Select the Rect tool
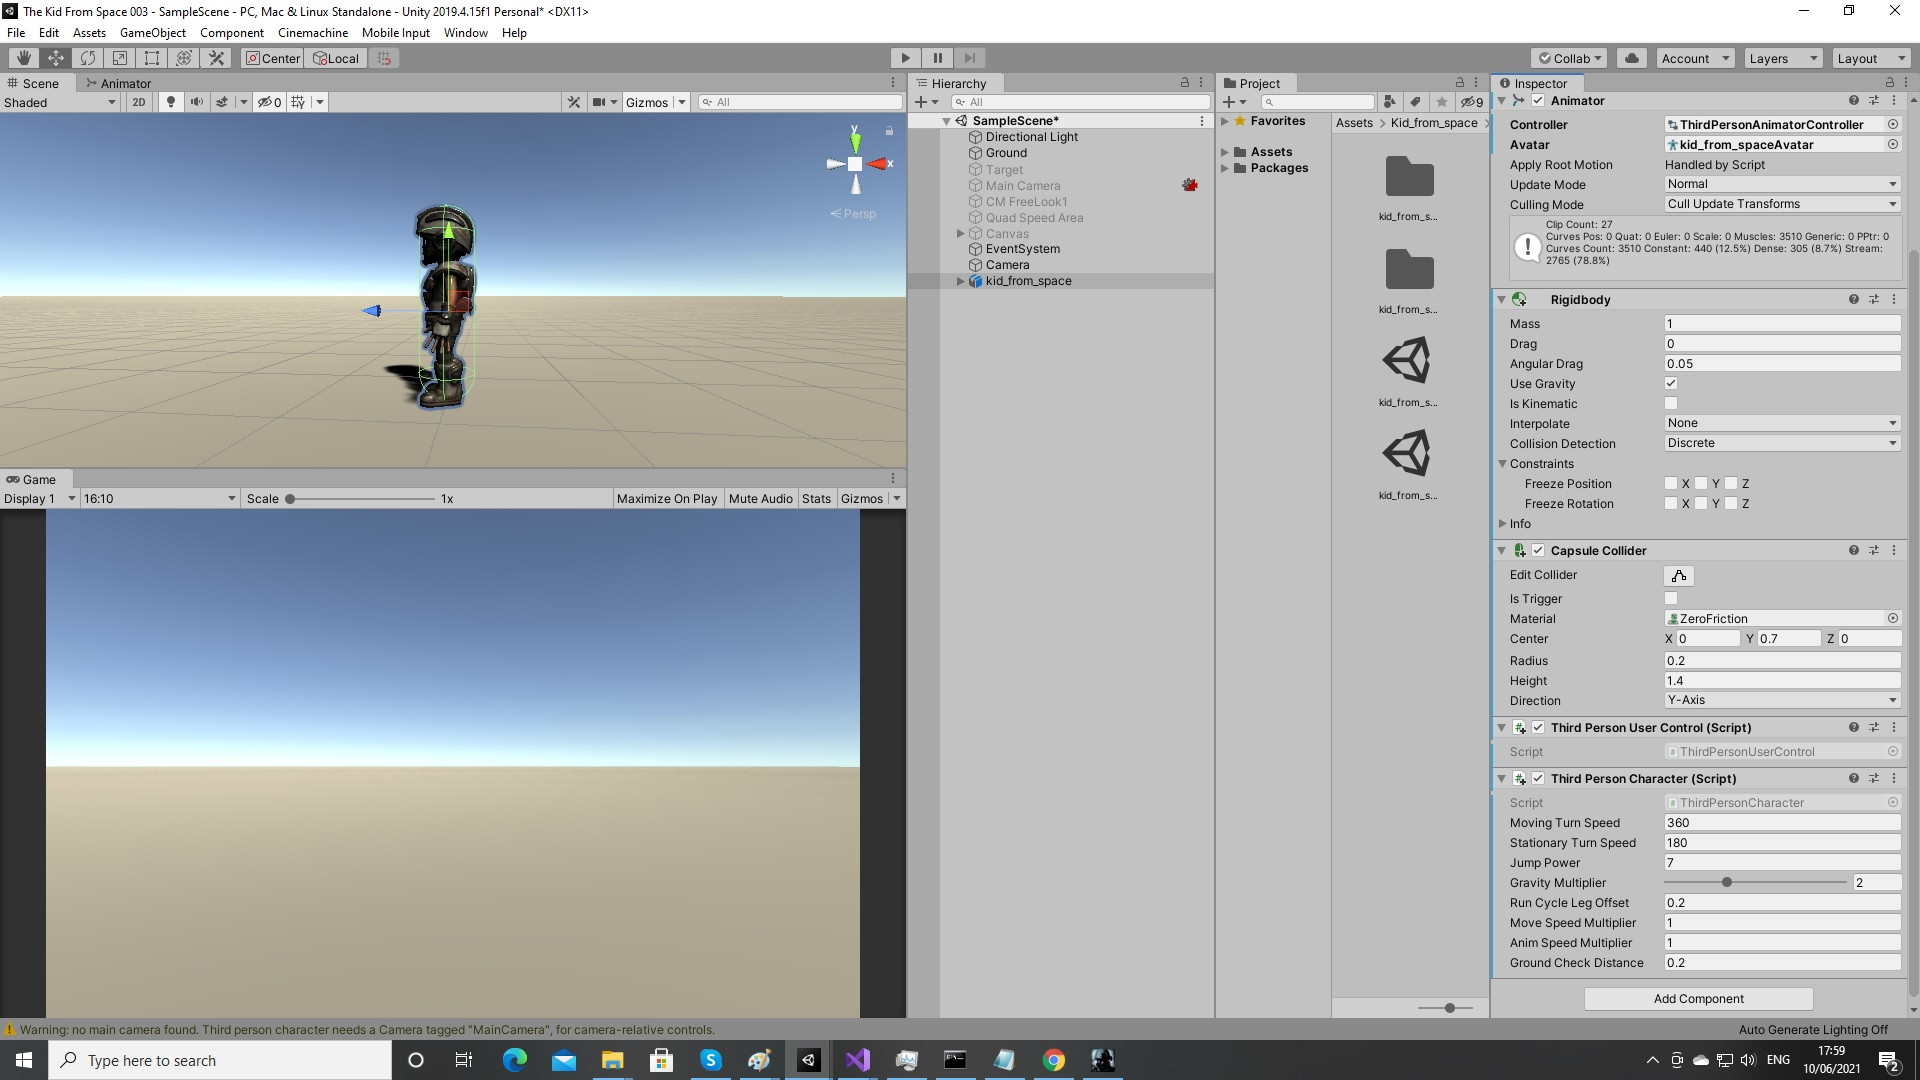 152,58
